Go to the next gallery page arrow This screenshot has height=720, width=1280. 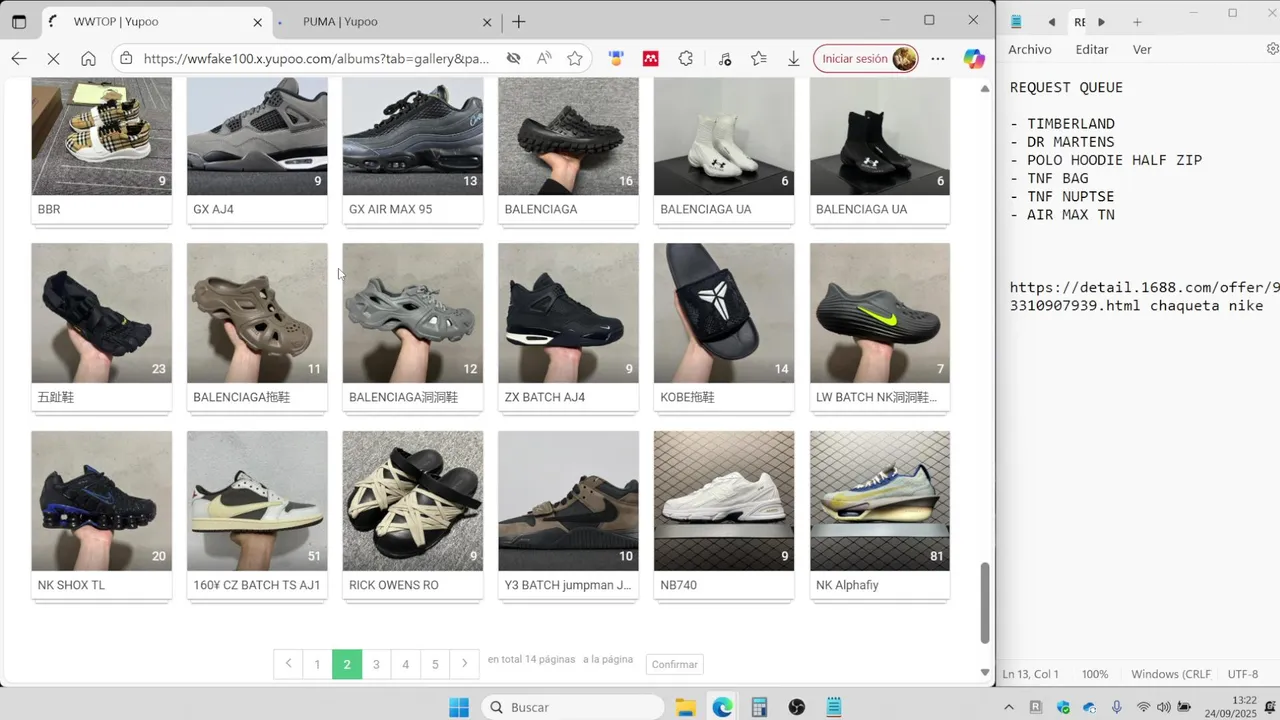[x=464, y=664]
